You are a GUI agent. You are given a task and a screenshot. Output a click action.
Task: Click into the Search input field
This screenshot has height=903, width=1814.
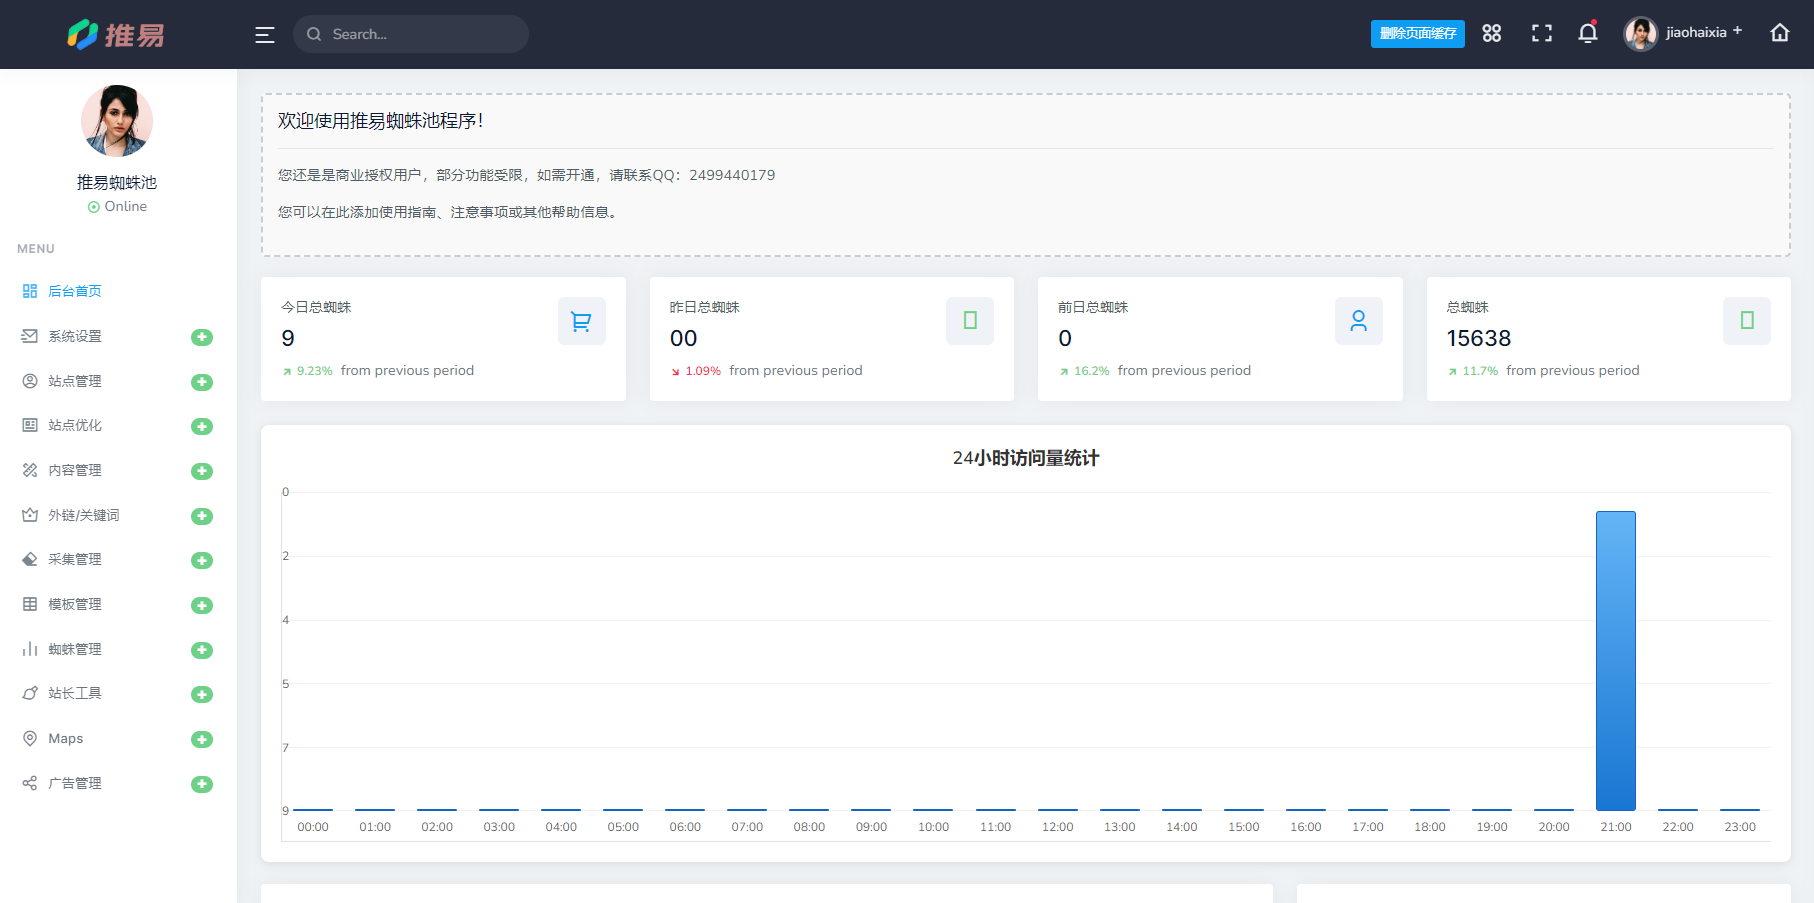point(422,34)
